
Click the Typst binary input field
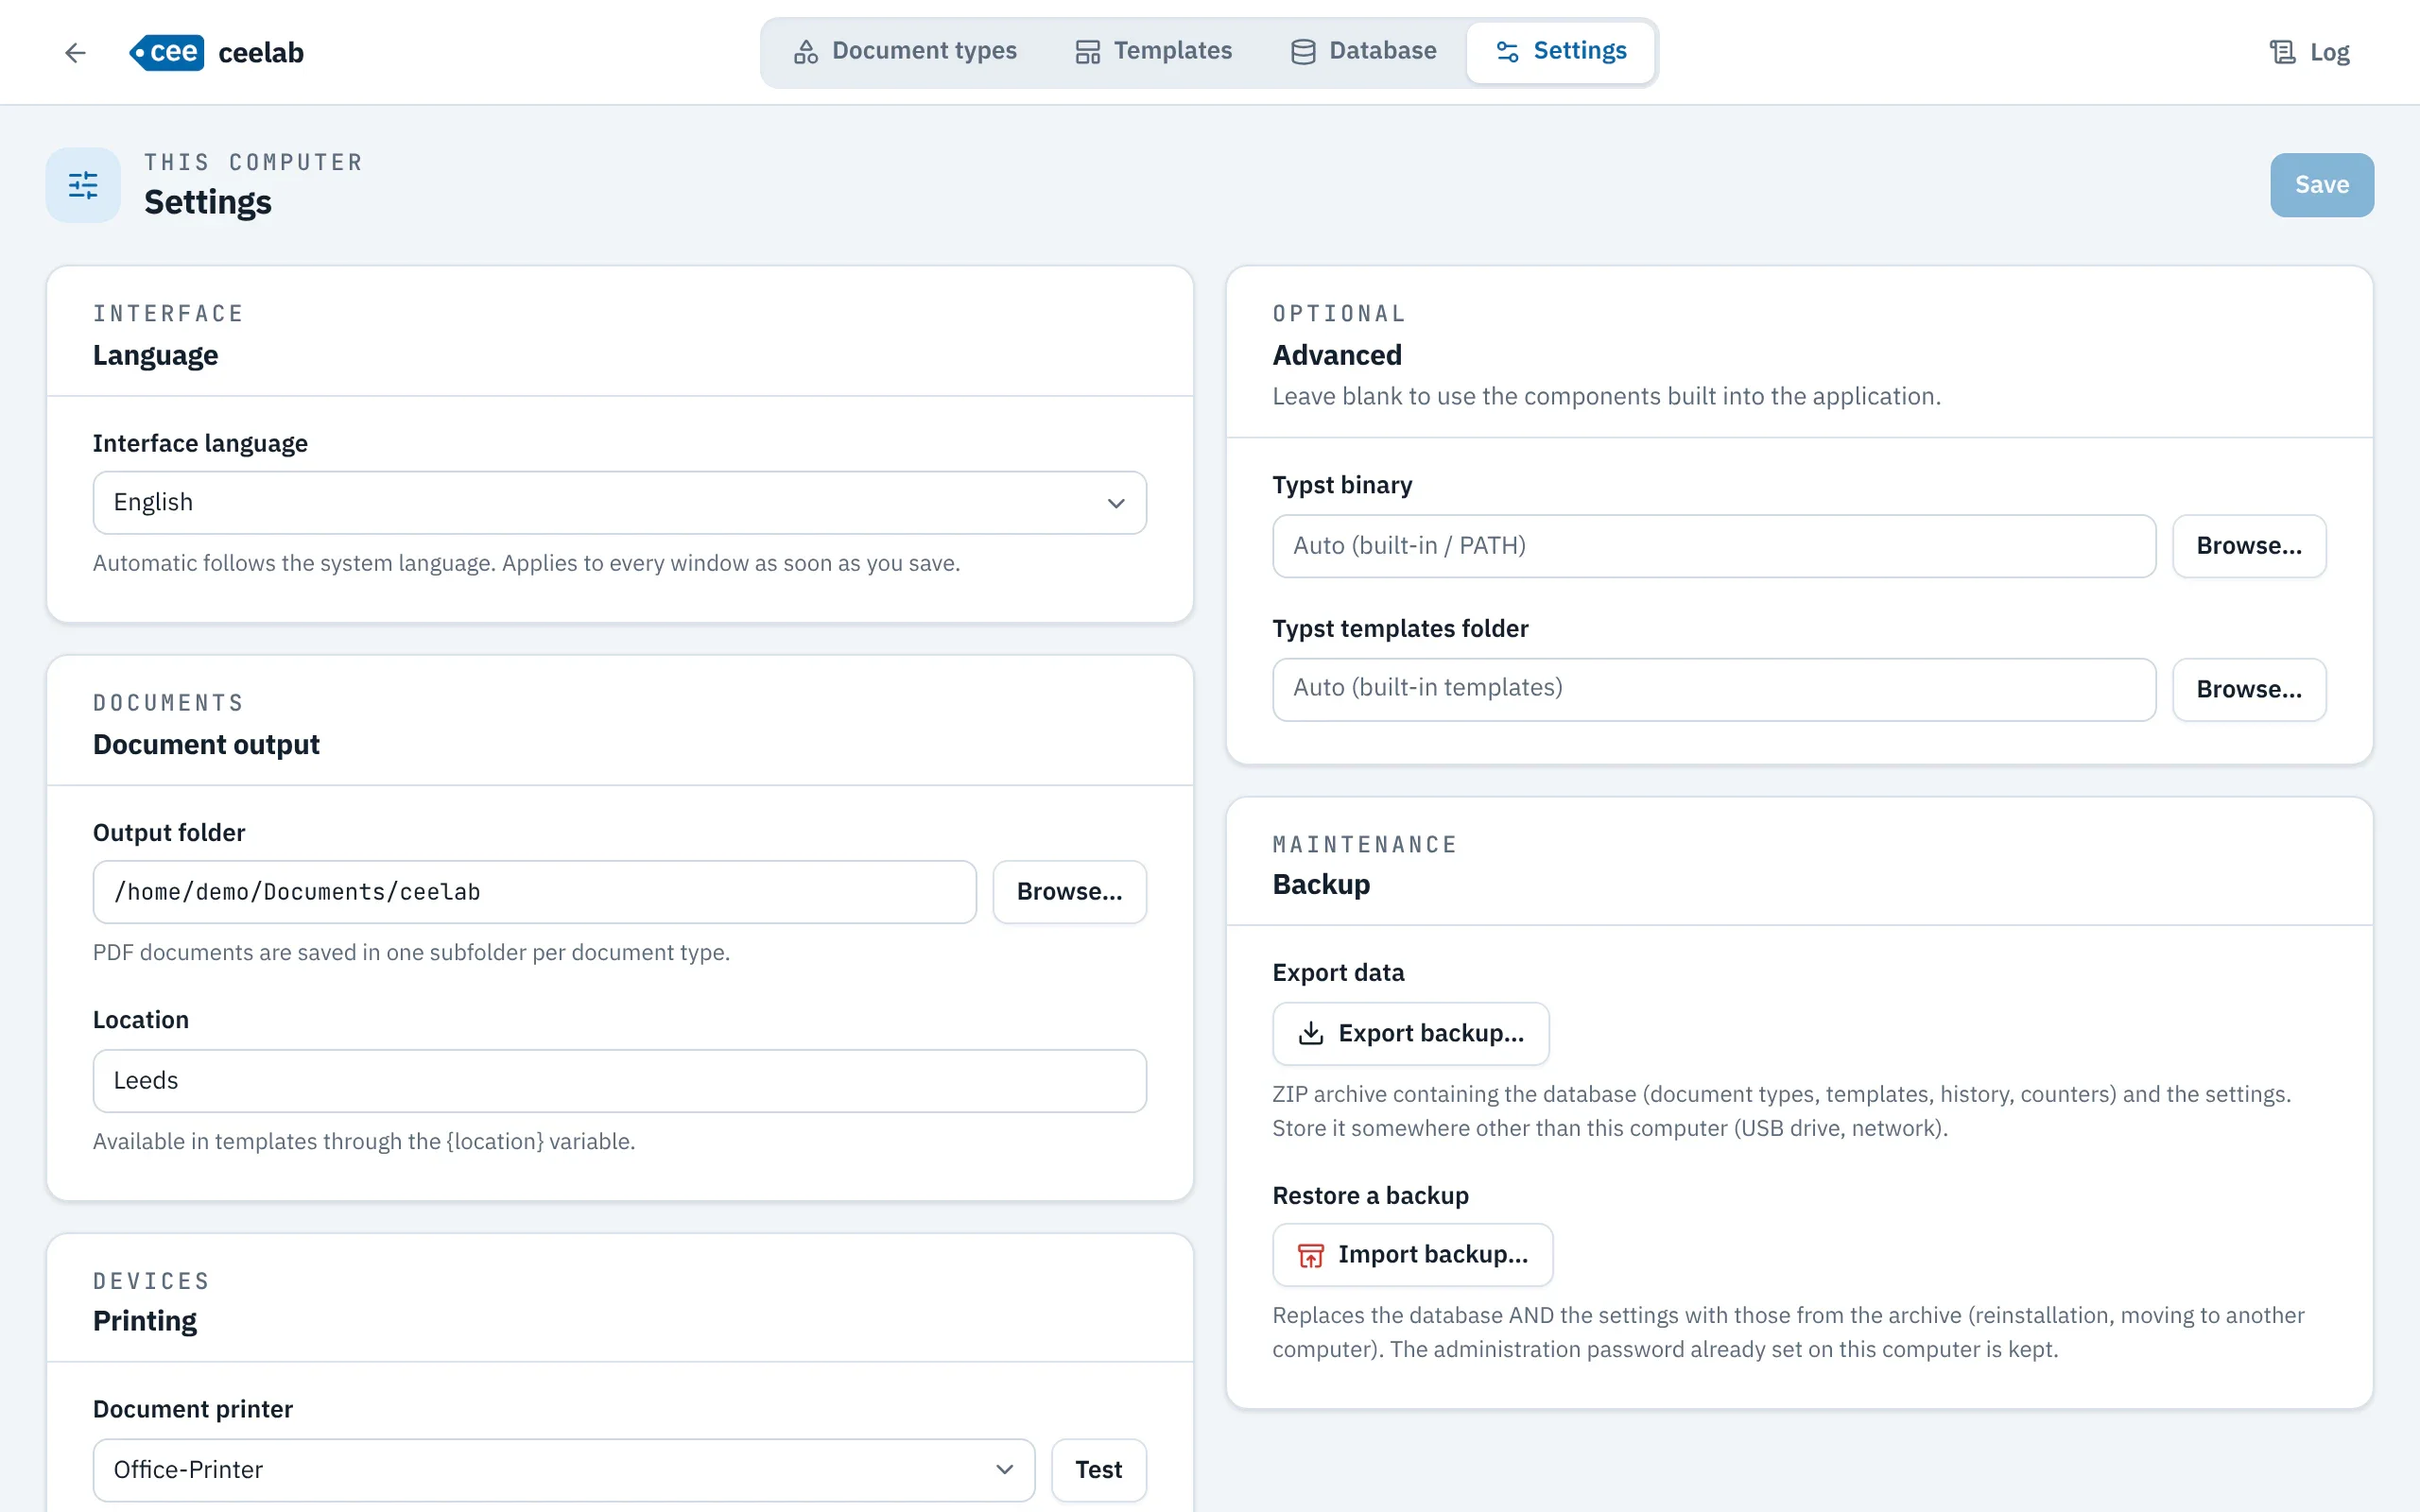tap(1714, 546)
